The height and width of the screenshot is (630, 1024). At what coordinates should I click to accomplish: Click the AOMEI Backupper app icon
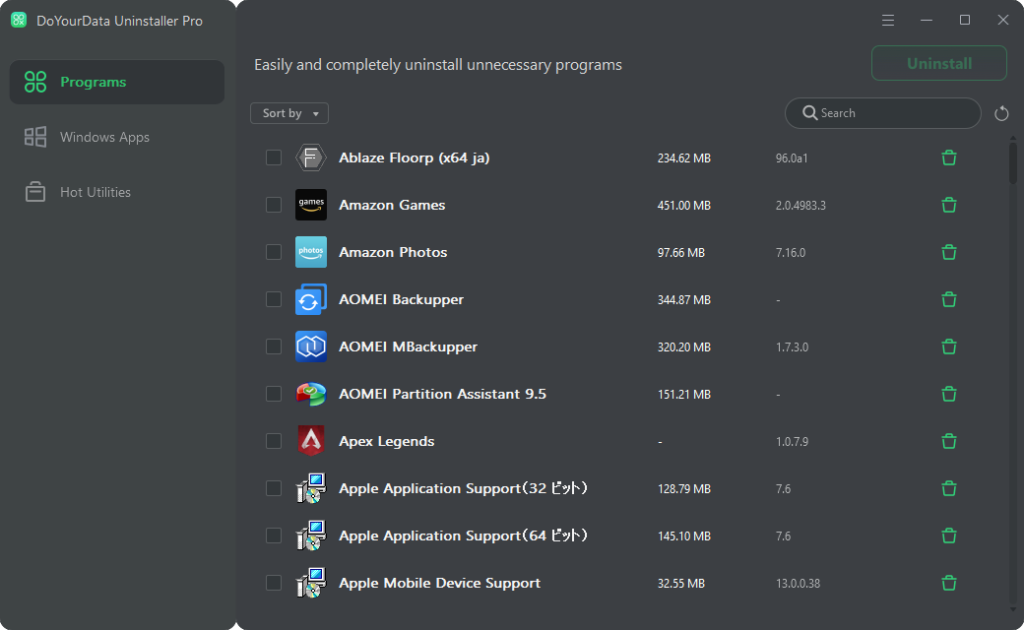(x=311, y=300)
